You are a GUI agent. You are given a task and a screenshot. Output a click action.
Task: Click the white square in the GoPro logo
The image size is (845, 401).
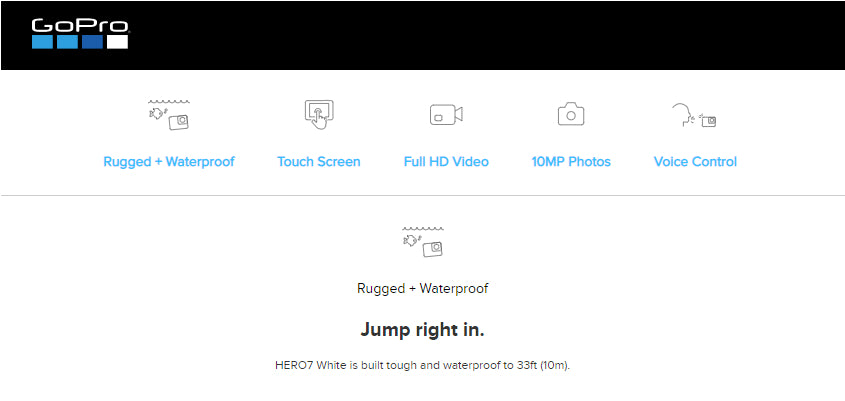(x=117, y=42)
